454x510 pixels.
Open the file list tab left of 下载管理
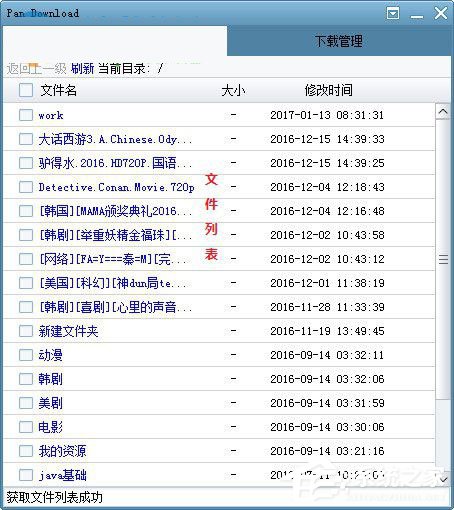[x=115, y=41]
